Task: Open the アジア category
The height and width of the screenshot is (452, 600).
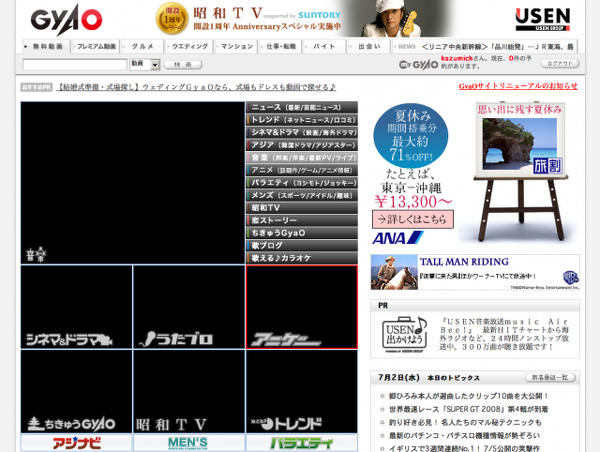Action: point(302,145)
